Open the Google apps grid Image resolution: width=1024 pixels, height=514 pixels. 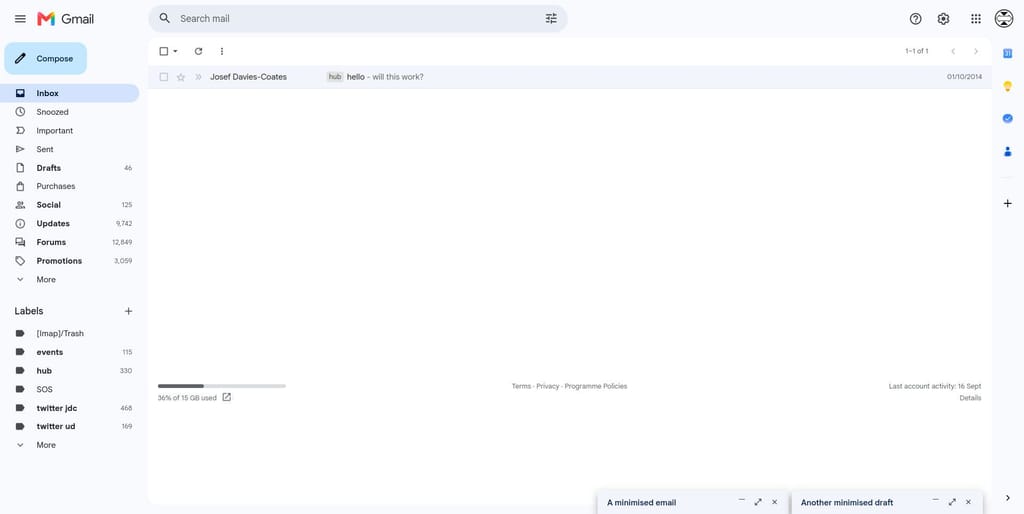tap(976, 19)
